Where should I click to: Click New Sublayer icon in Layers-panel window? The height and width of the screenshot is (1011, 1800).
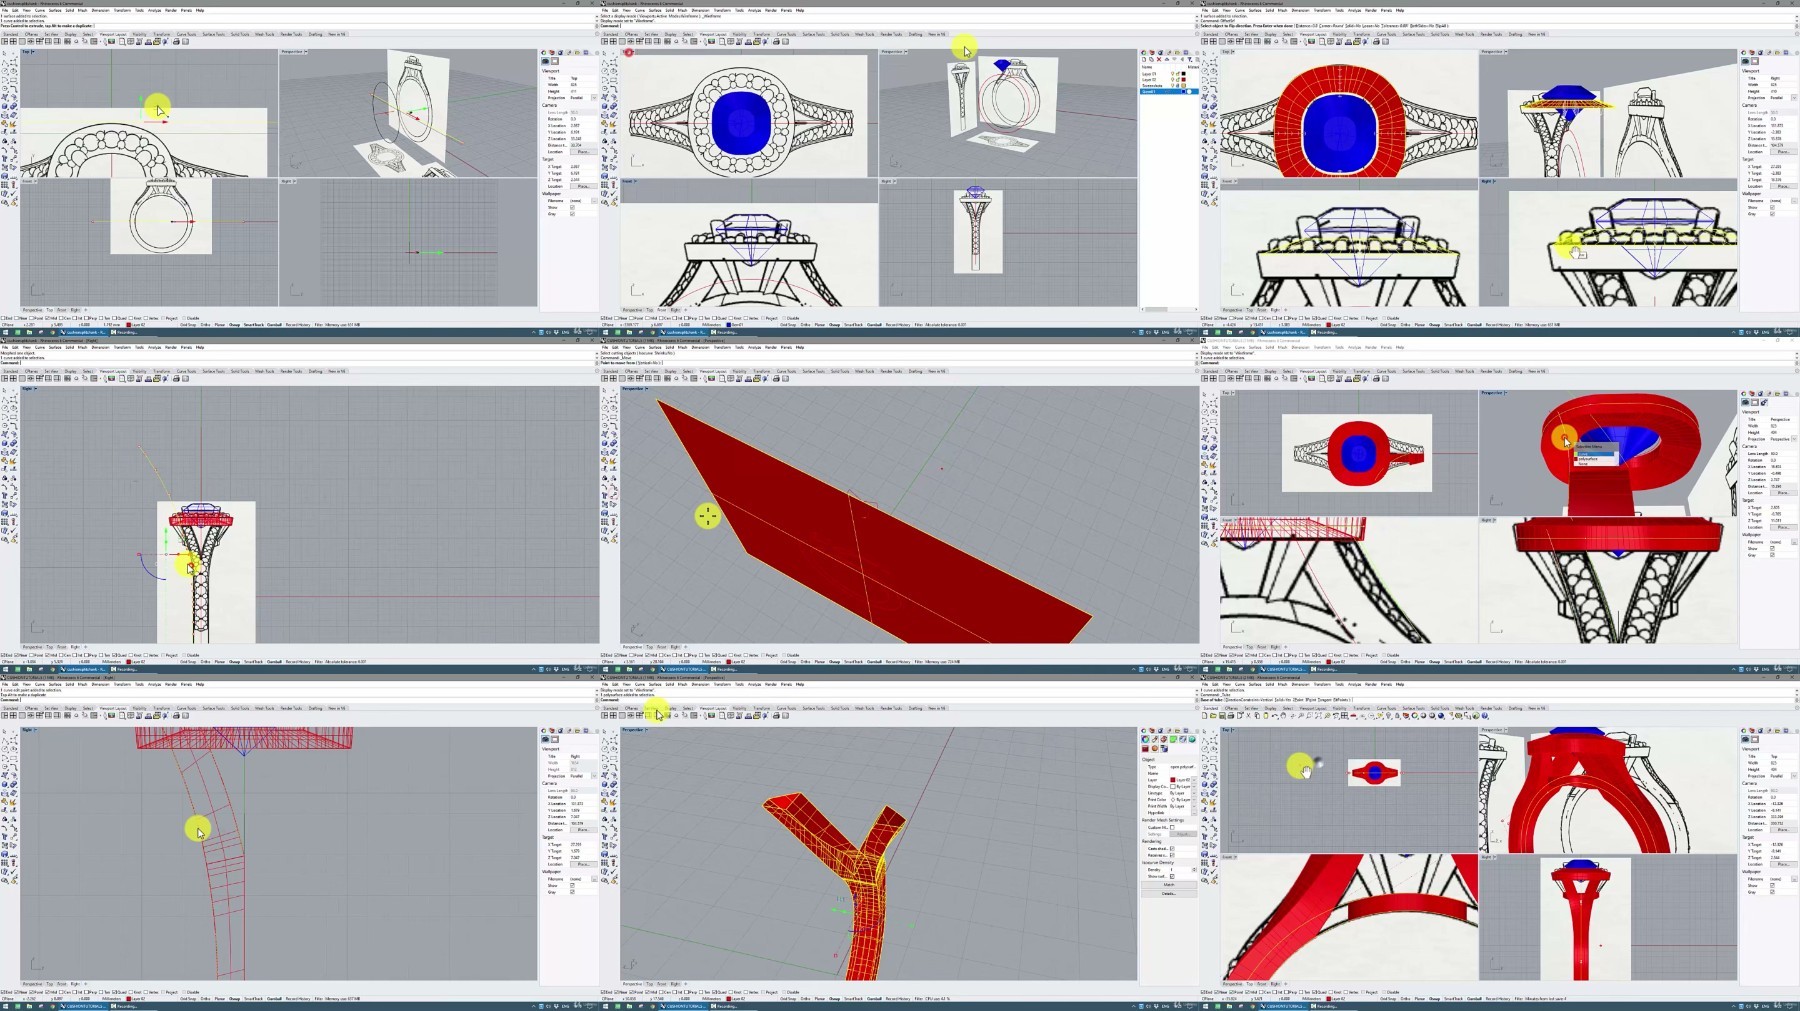[x=1151, y=59]
